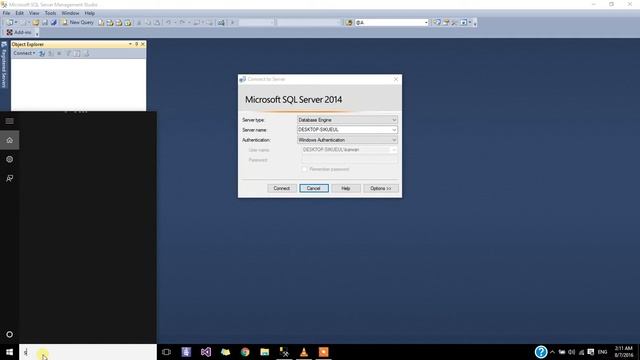The image size is (640, 360).
Task: Open the File menu
Action: [7, 13]
